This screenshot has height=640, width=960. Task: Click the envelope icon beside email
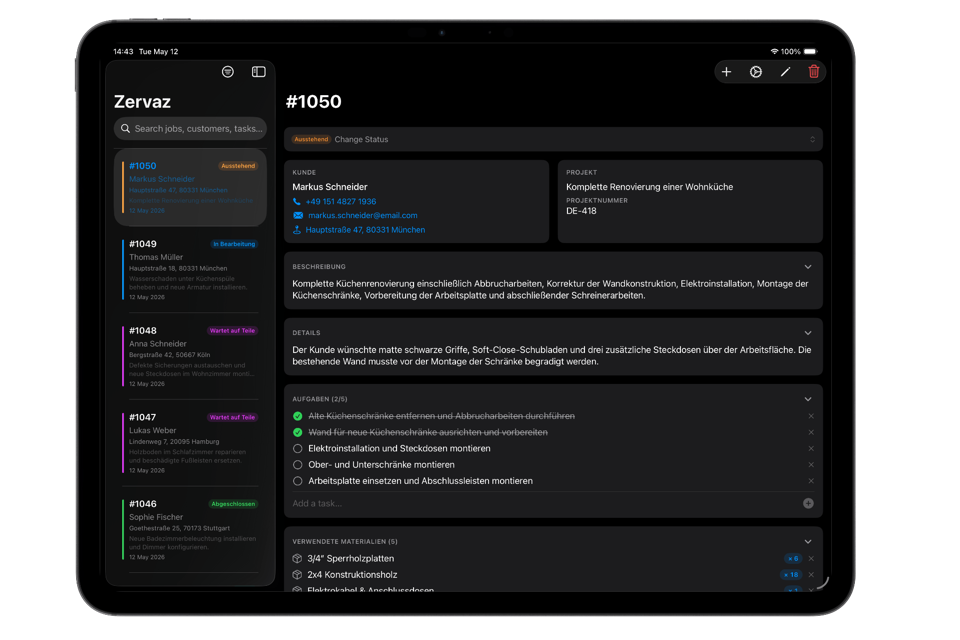[298, 216]
